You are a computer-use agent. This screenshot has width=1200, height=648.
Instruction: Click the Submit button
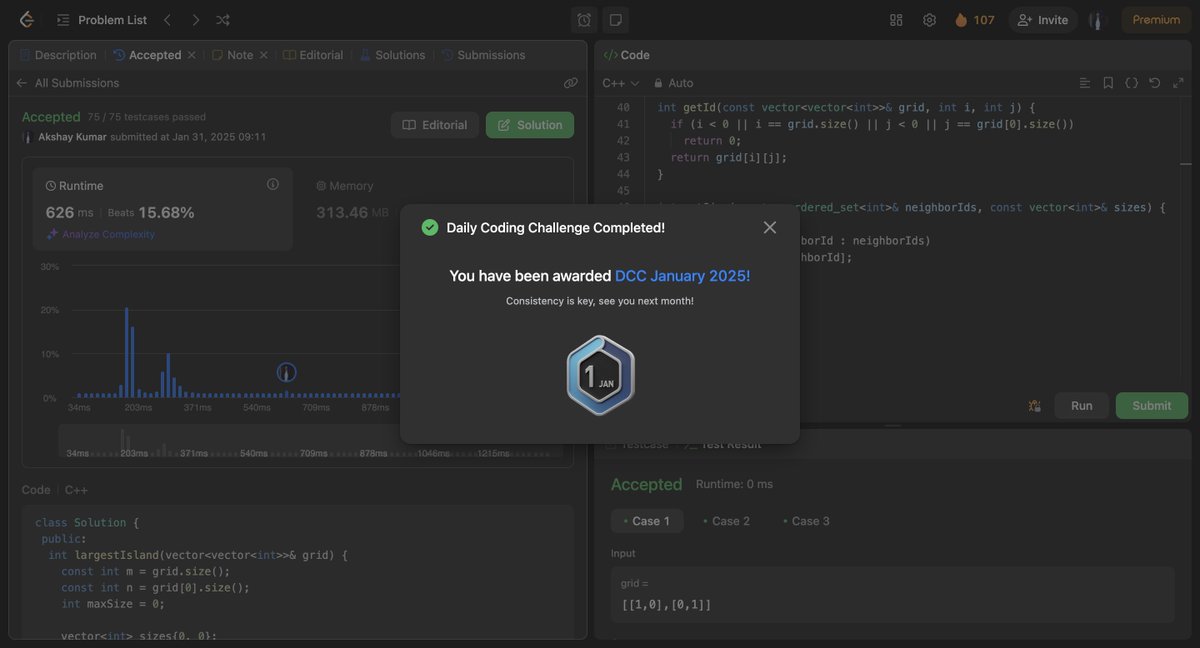click(x=1152, y=406)
